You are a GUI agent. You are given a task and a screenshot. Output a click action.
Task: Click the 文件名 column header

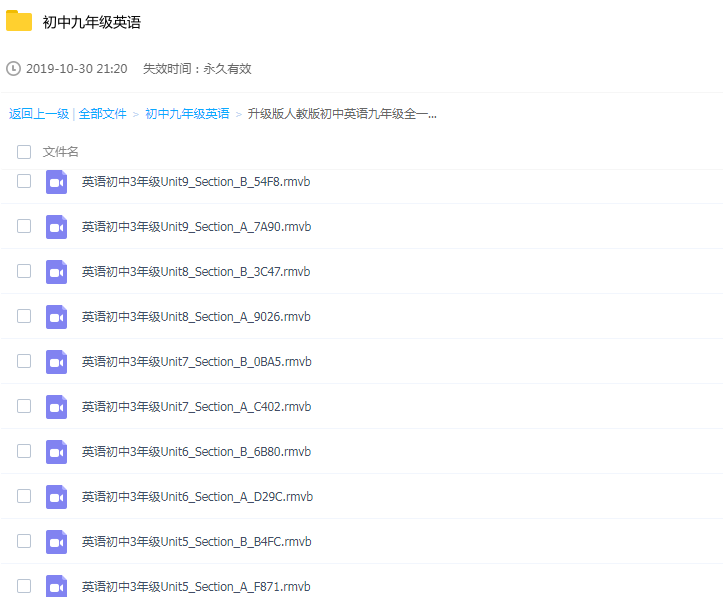pos(61,152)
